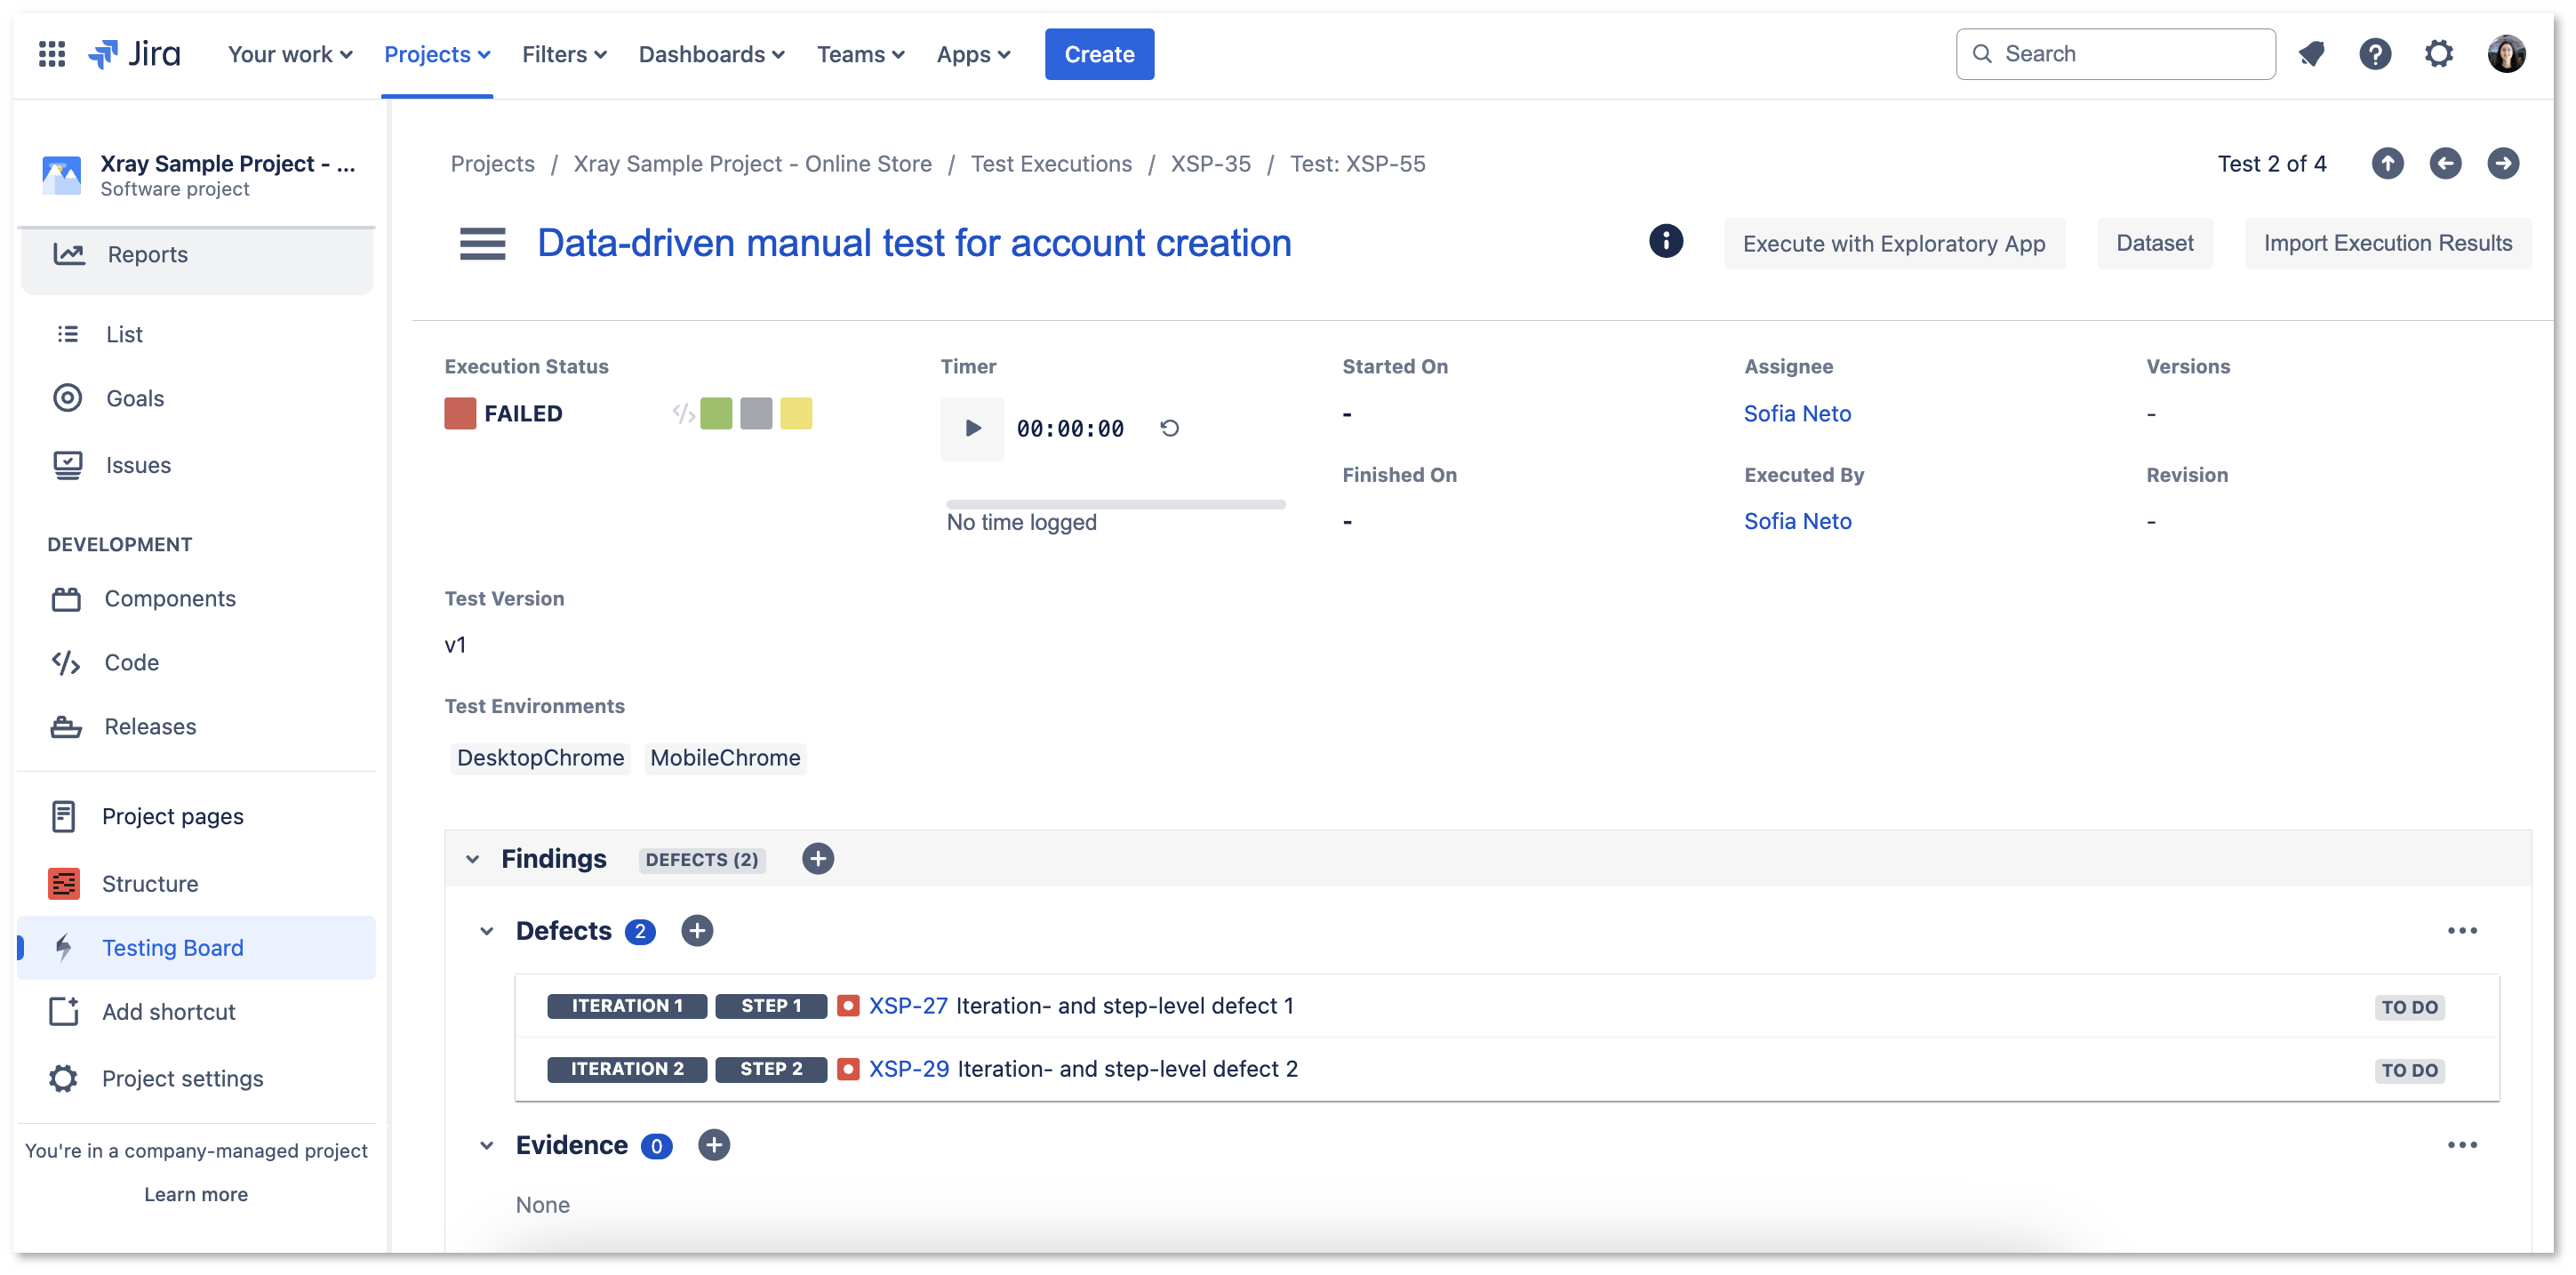Open Issues in the sidebar
The image size is (2576, 1275).
pyautogui.click(x=196, y=465)
